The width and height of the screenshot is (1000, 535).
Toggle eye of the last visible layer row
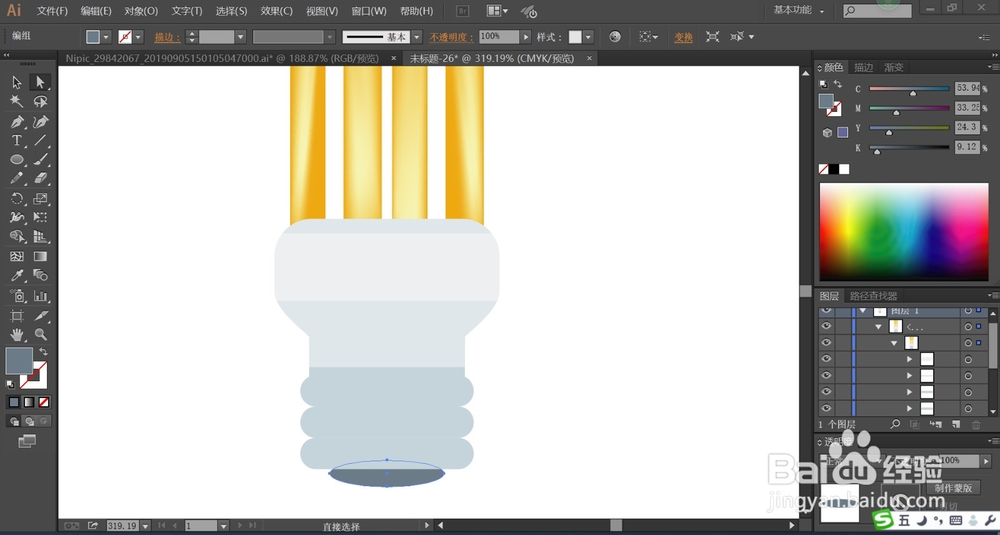tap(827, 408)
